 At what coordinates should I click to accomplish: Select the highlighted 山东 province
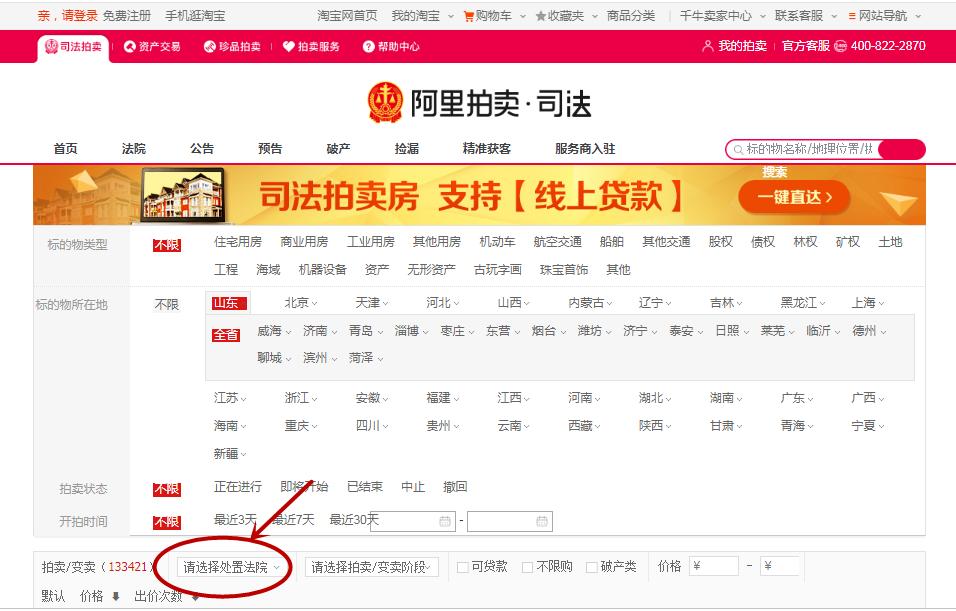tap(229, 303)
